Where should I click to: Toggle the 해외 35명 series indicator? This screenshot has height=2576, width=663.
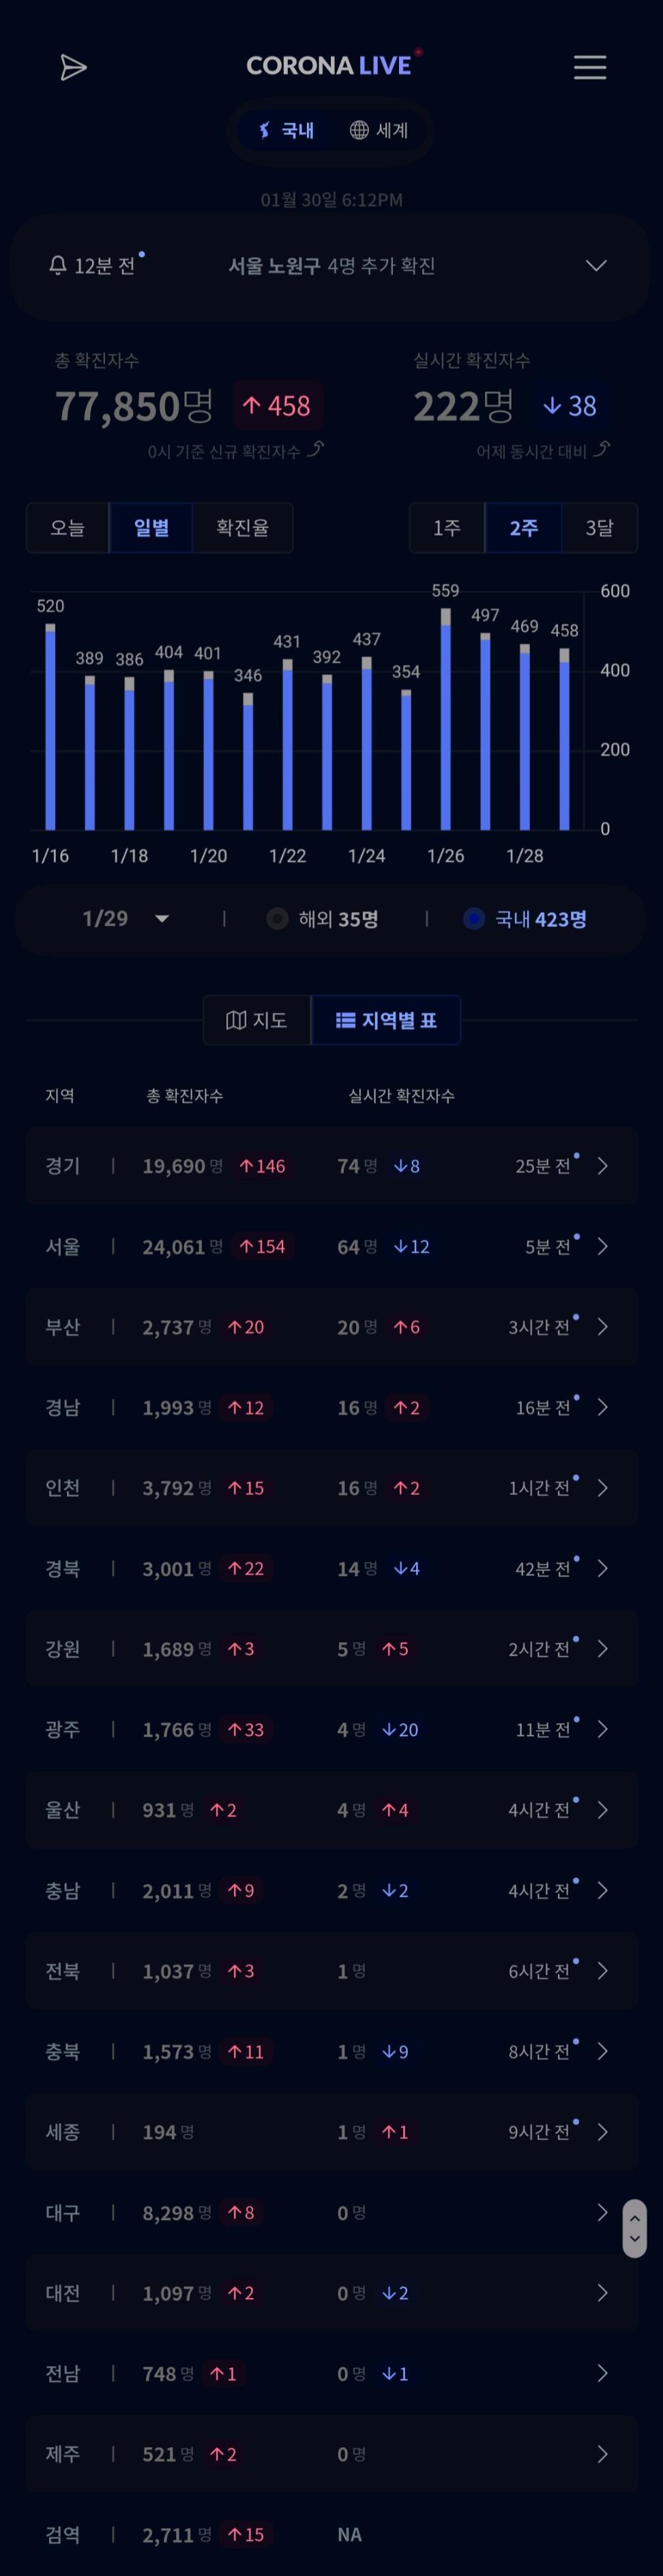point(277,918)
